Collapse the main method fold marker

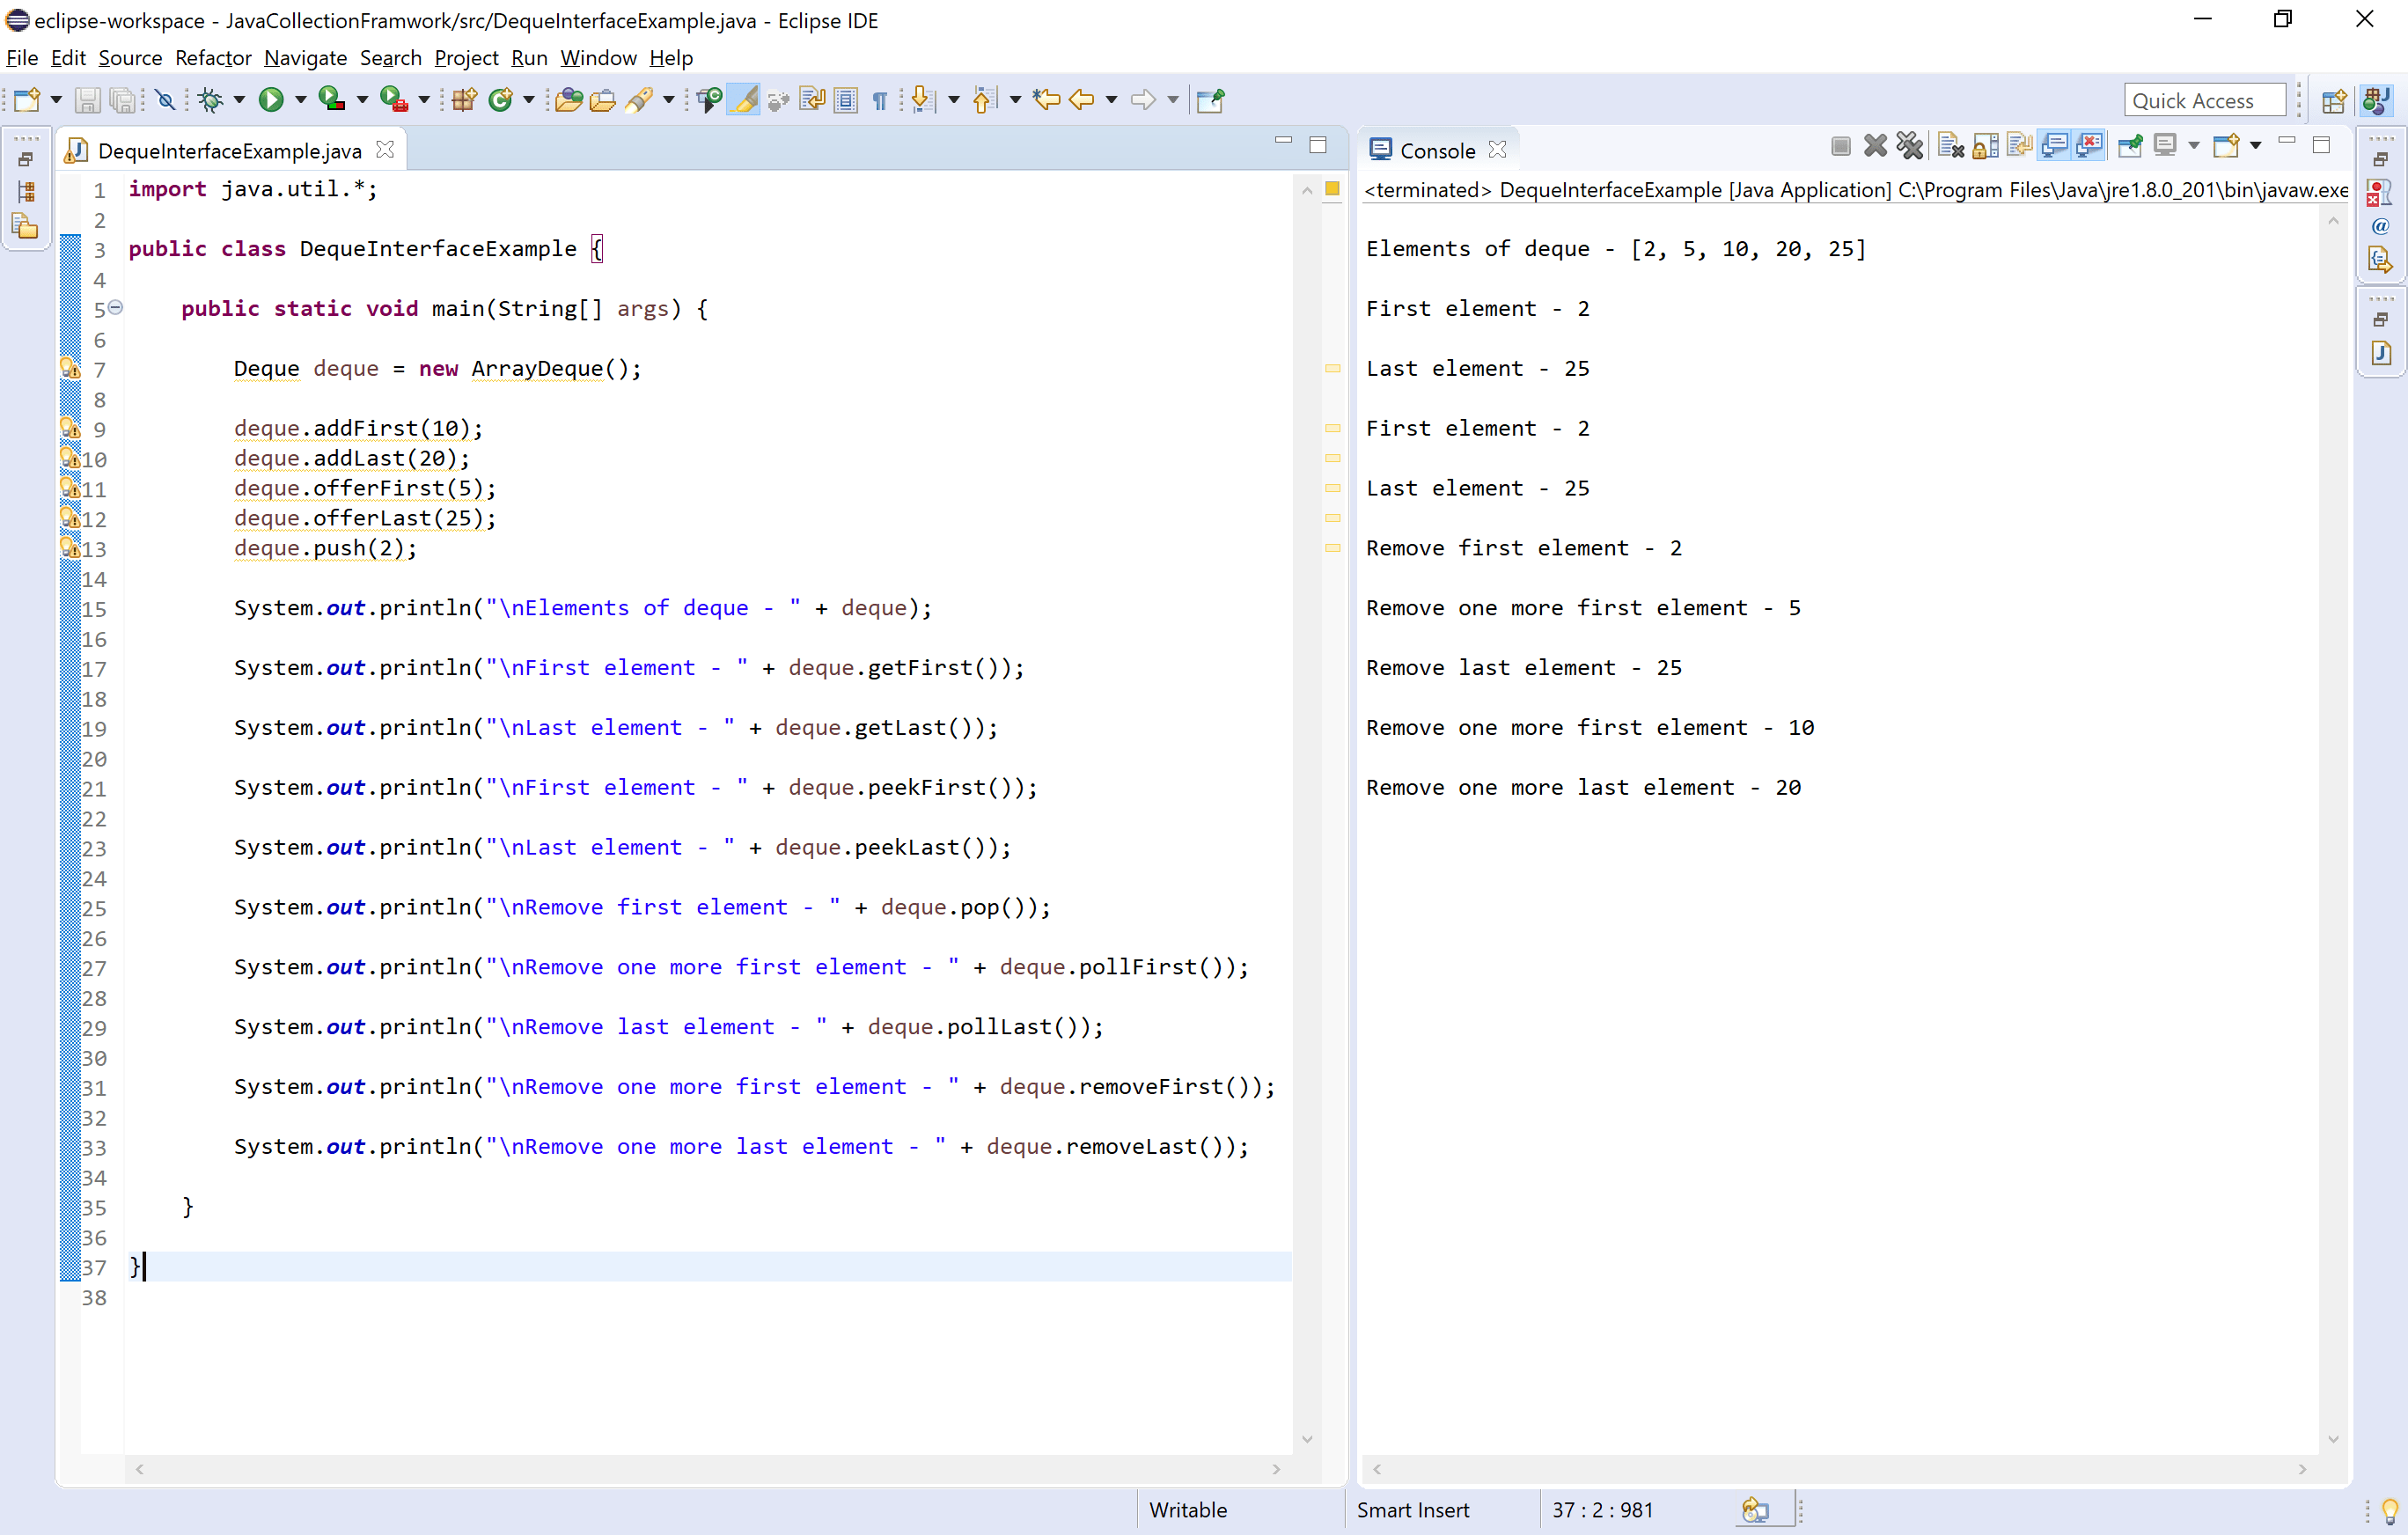116,308
